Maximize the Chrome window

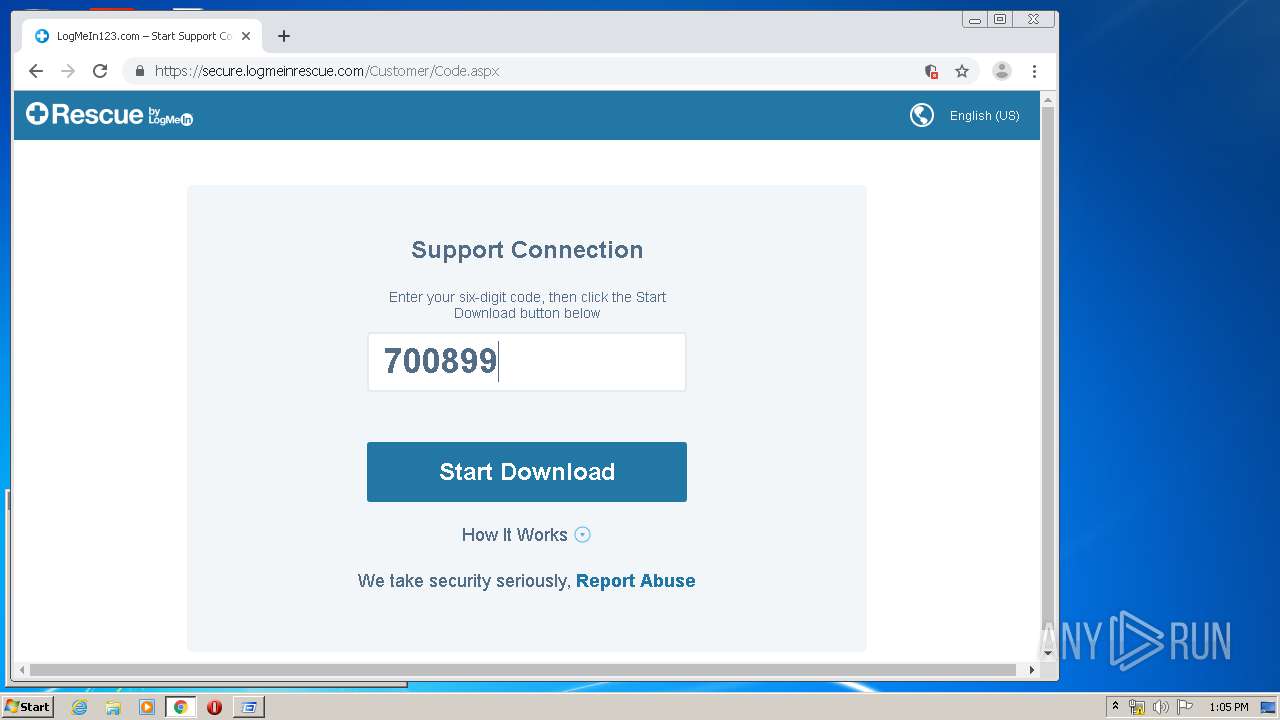click(1000, 19)
